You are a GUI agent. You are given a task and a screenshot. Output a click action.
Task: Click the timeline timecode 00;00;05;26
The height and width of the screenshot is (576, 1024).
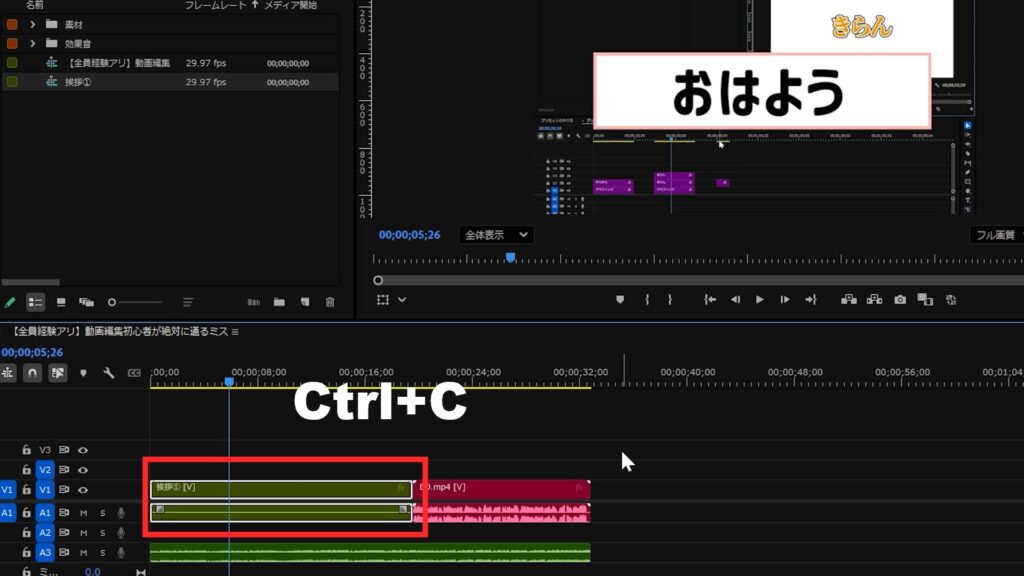pyautogui.click(x=32, y=353)
